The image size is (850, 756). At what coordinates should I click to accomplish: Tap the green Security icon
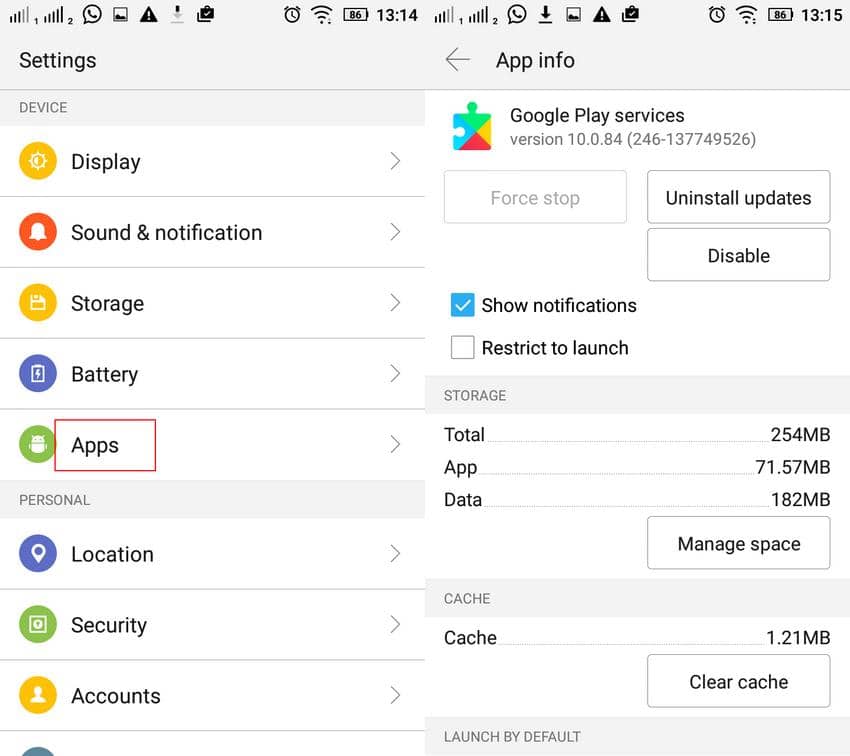(37, 625)
